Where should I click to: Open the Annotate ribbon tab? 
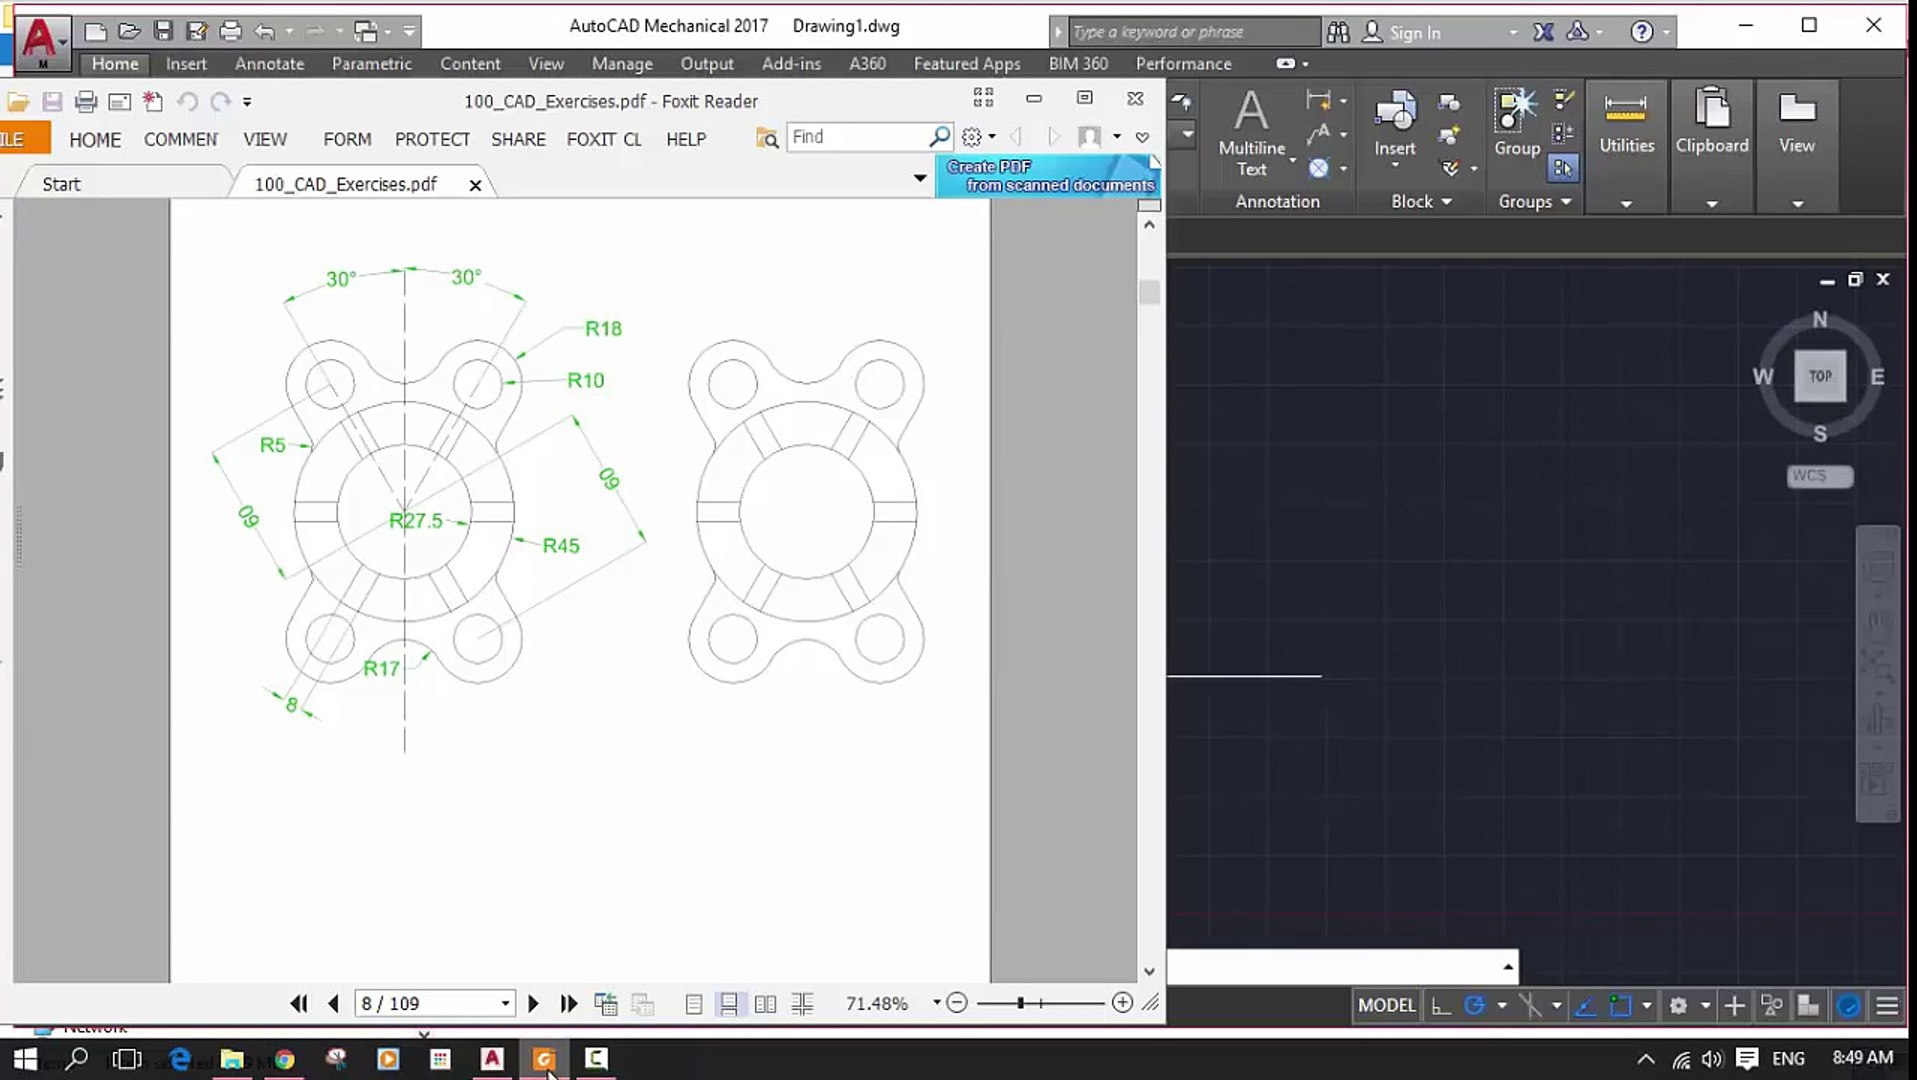coord(269,63)
